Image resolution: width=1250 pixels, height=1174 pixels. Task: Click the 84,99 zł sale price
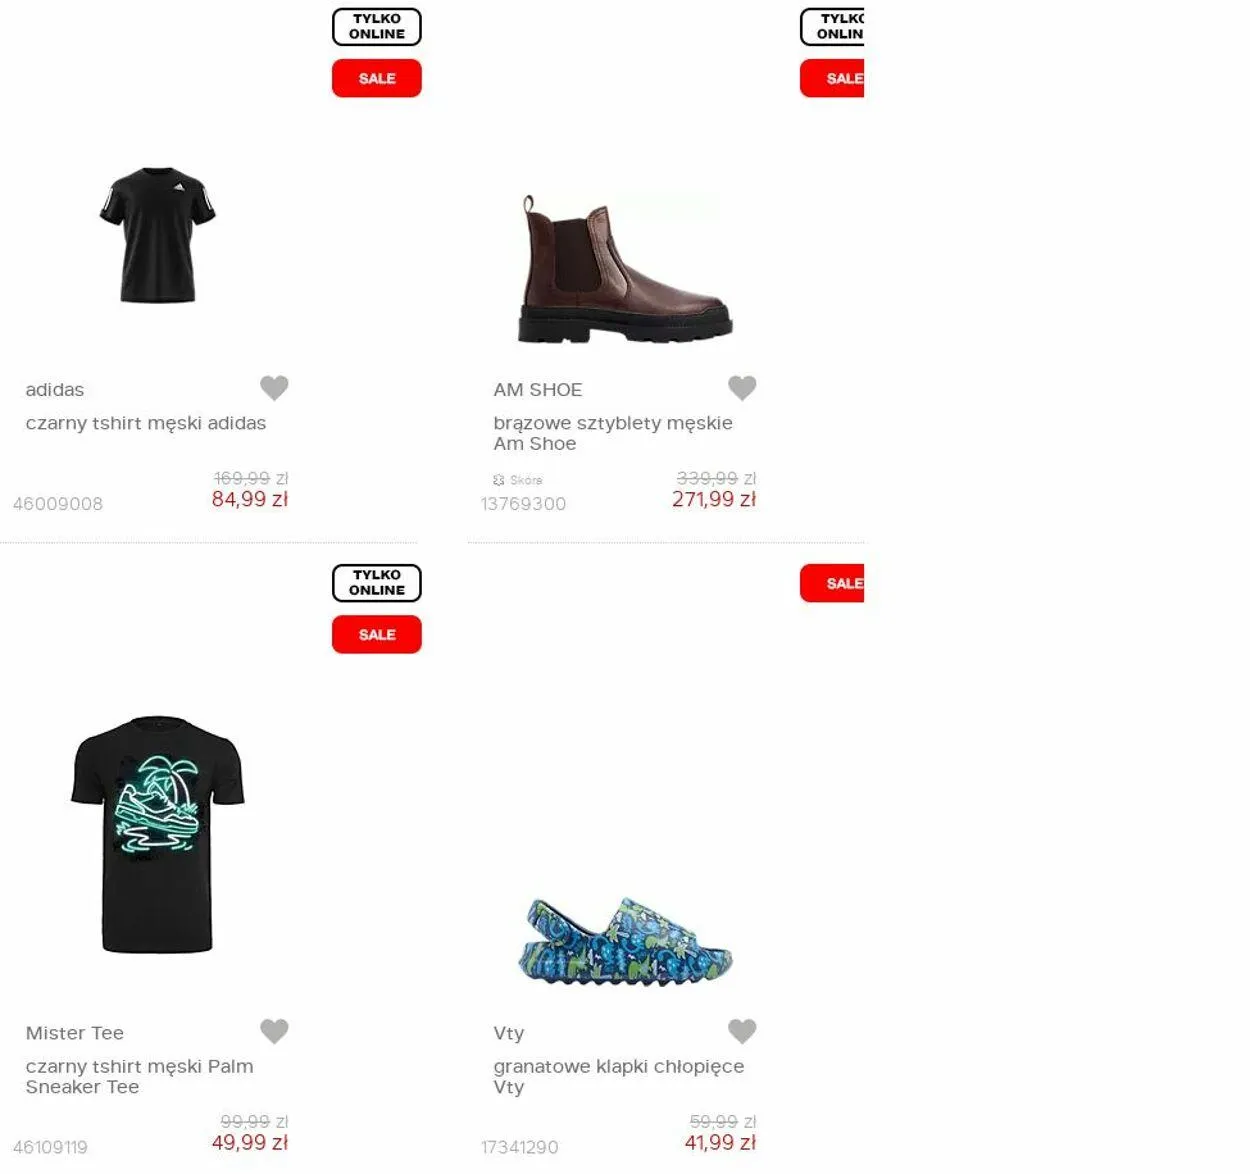pos(250,499)
